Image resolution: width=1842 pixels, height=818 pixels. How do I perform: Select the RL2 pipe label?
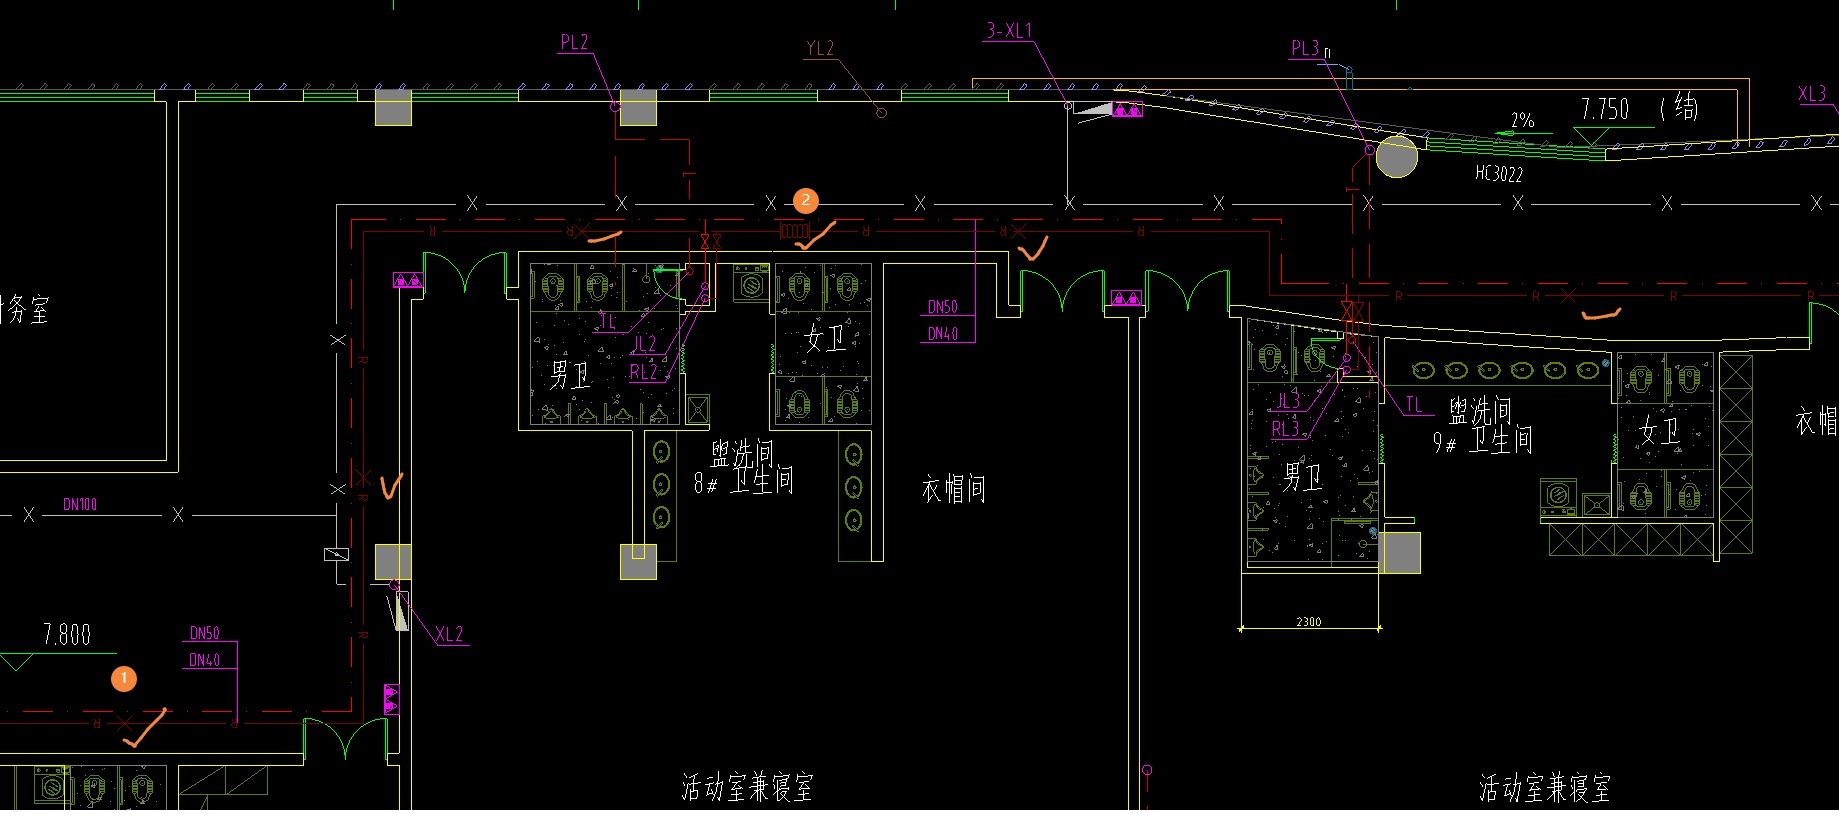tap(644, 372)
